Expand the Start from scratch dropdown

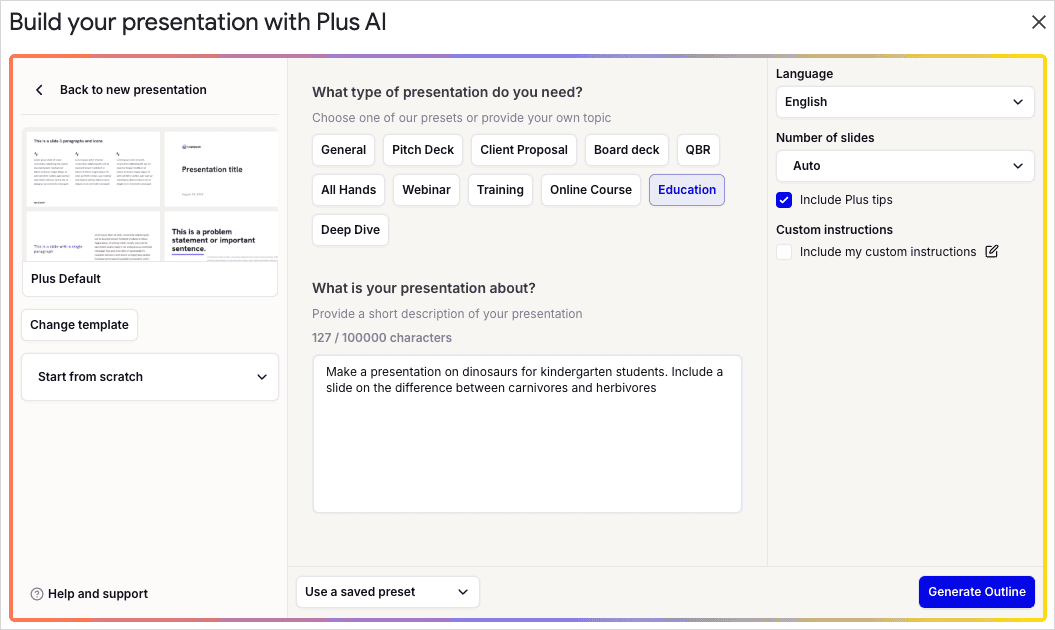150,377
